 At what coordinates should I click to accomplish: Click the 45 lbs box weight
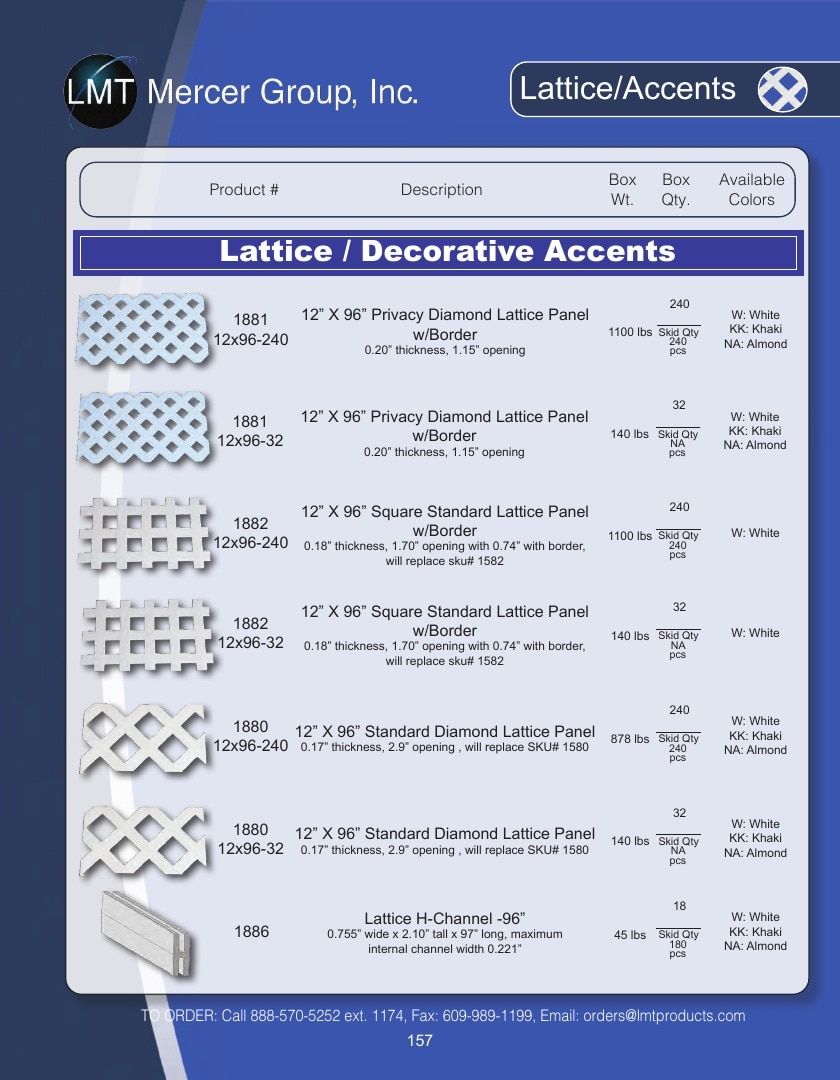629,935
